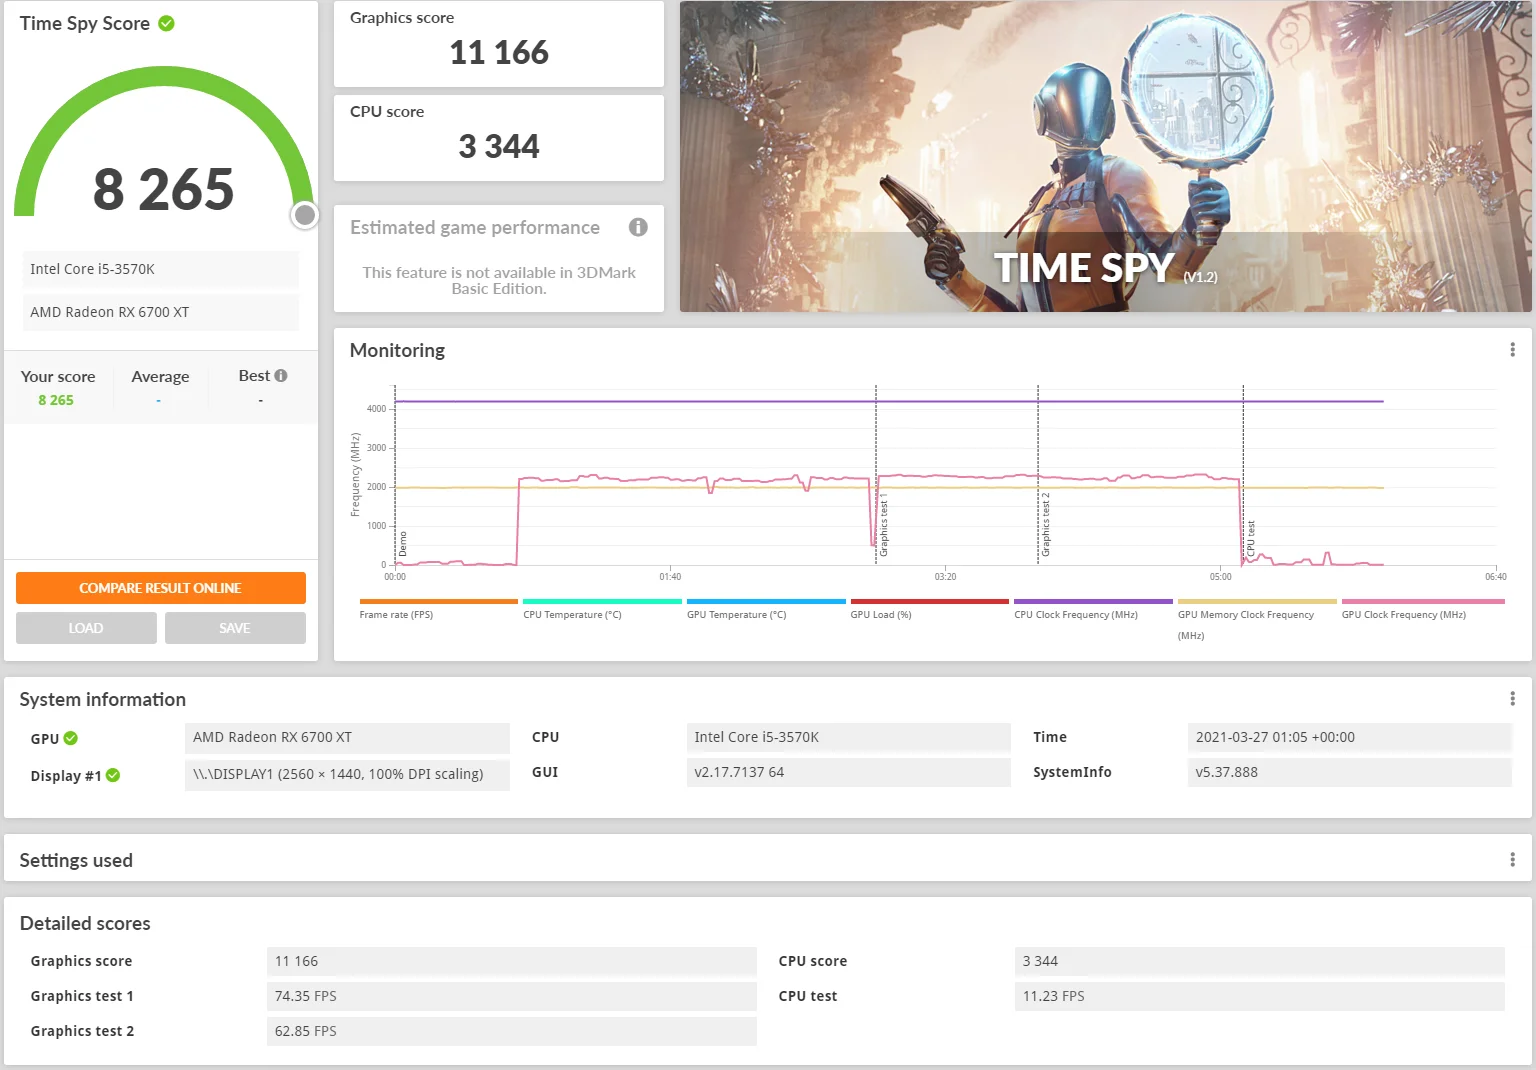Click the Detailed scores section header

85,923
